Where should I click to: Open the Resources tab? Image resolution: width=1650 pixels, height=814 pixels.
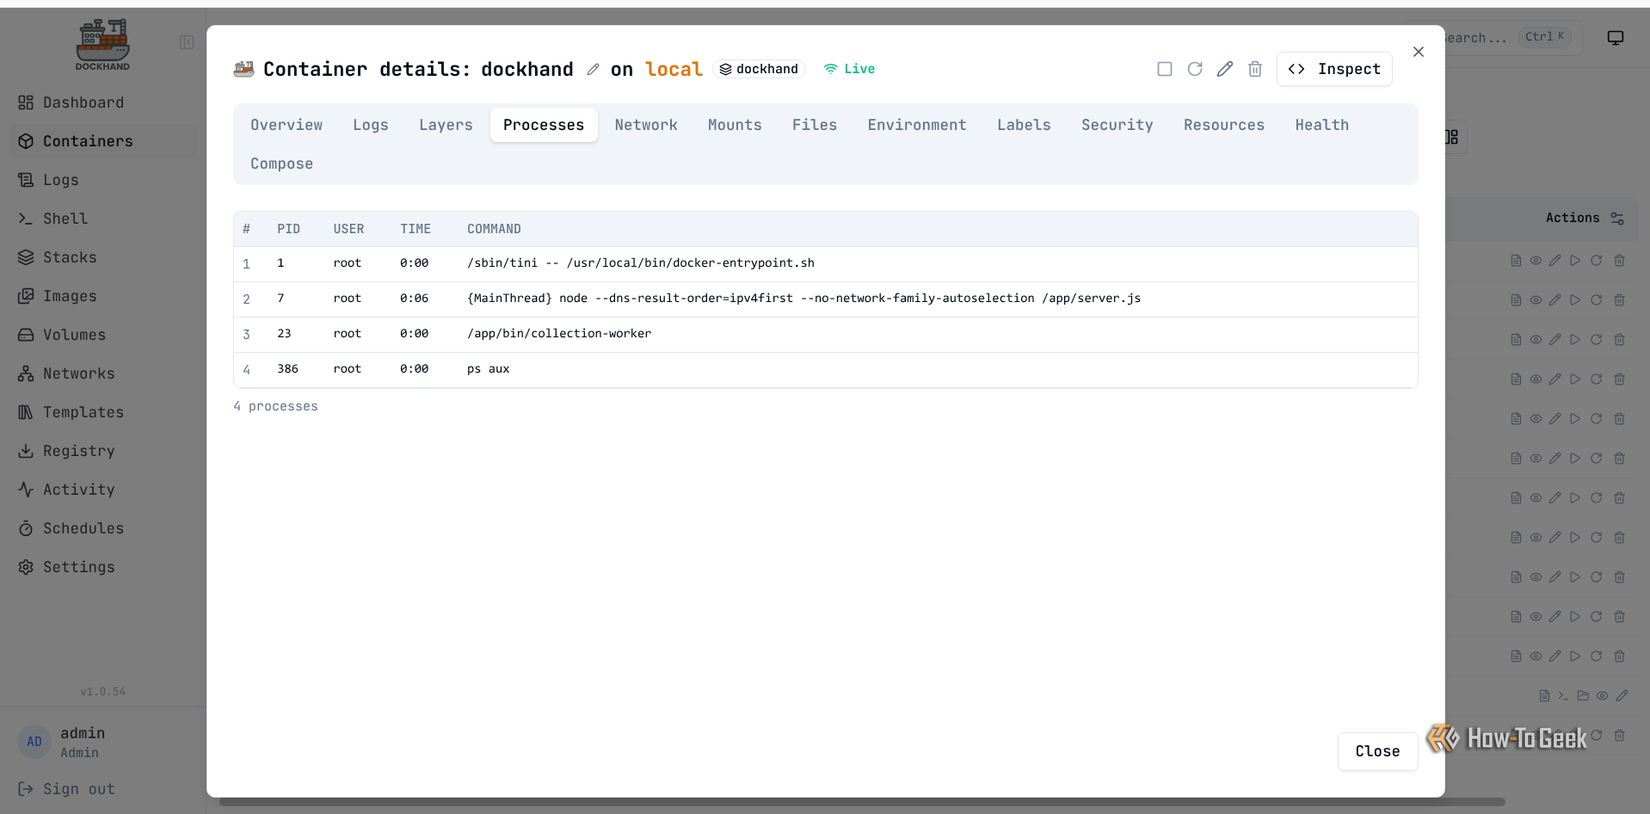click(x=1223, y=125)
